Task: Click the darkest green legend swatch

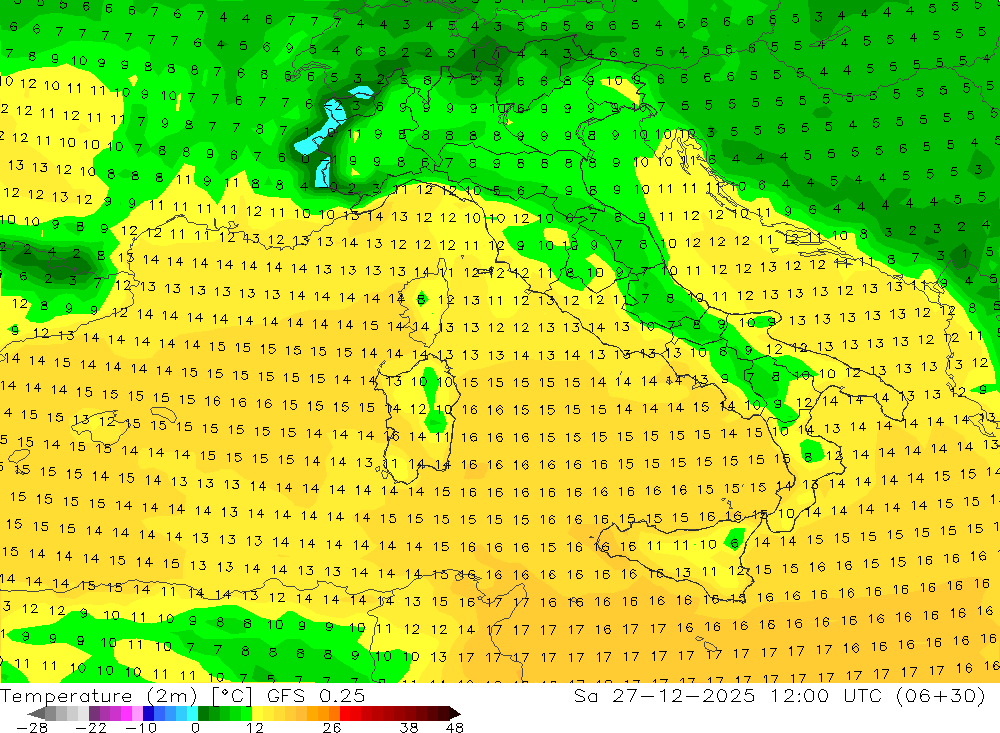Action: click(203, 713)
